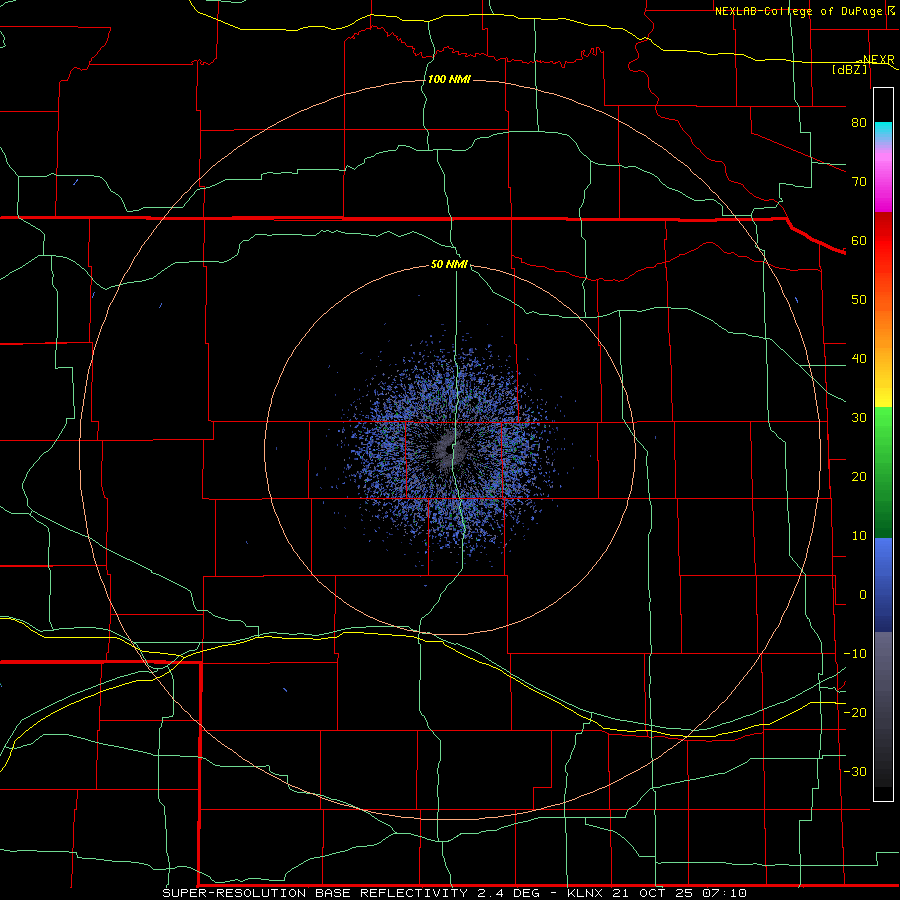Click the -30 value on dBZ scale
Screen dimensions: 900x900
tap(855, 771)
